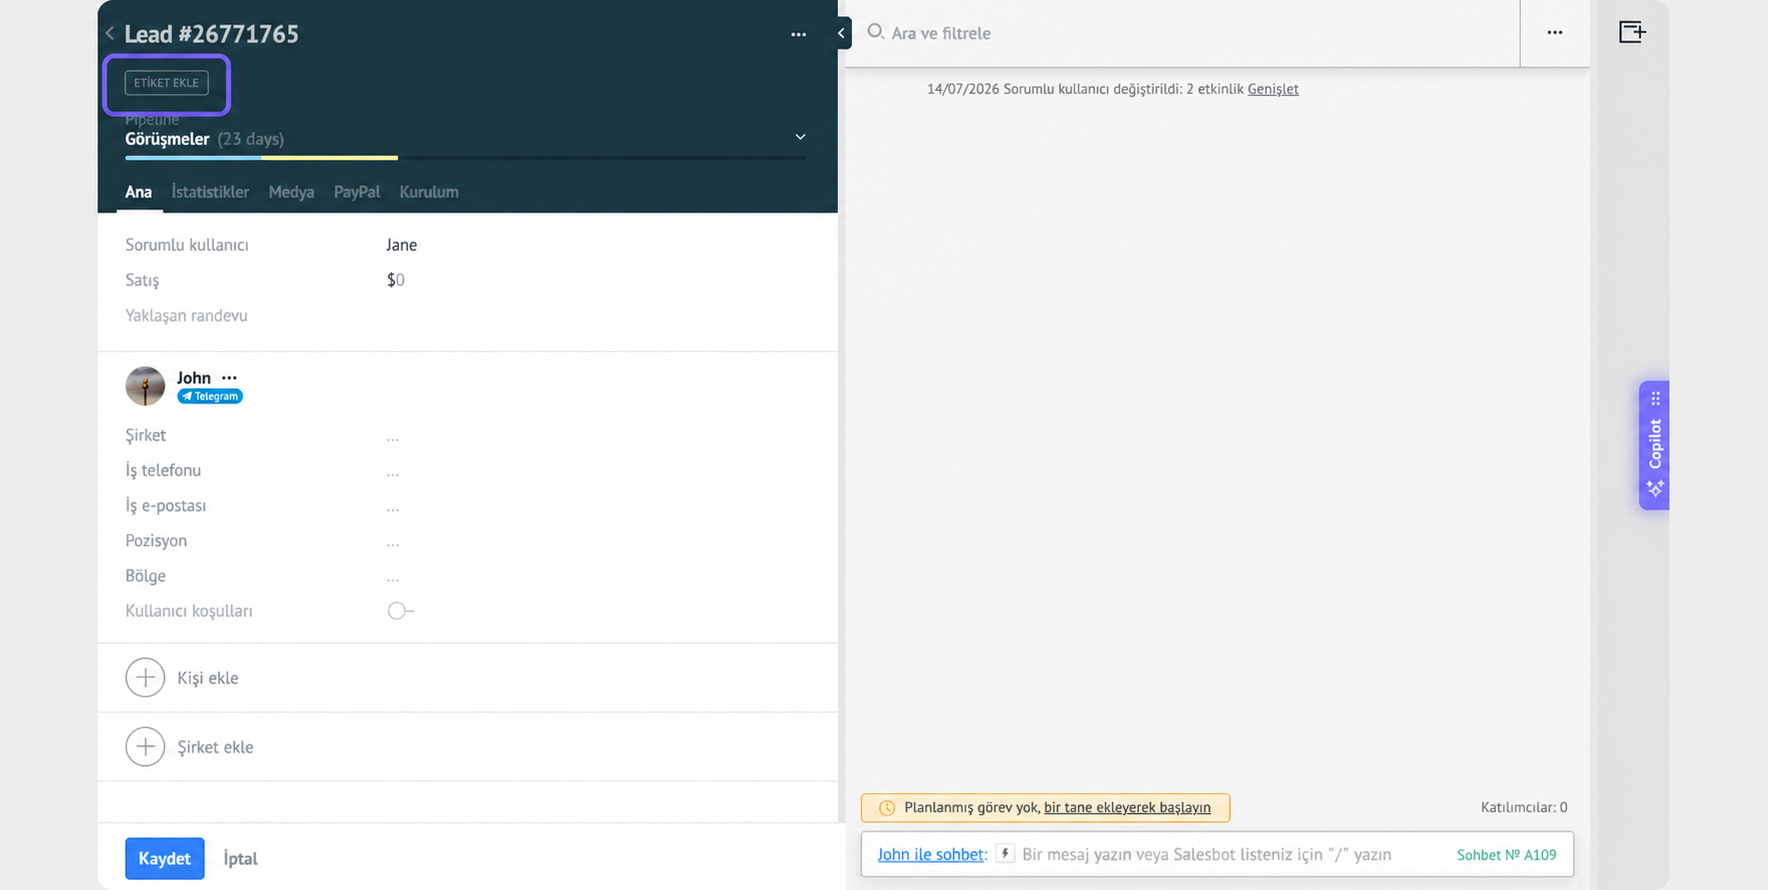Open lead options three-dot menu in header

[798, 34]
